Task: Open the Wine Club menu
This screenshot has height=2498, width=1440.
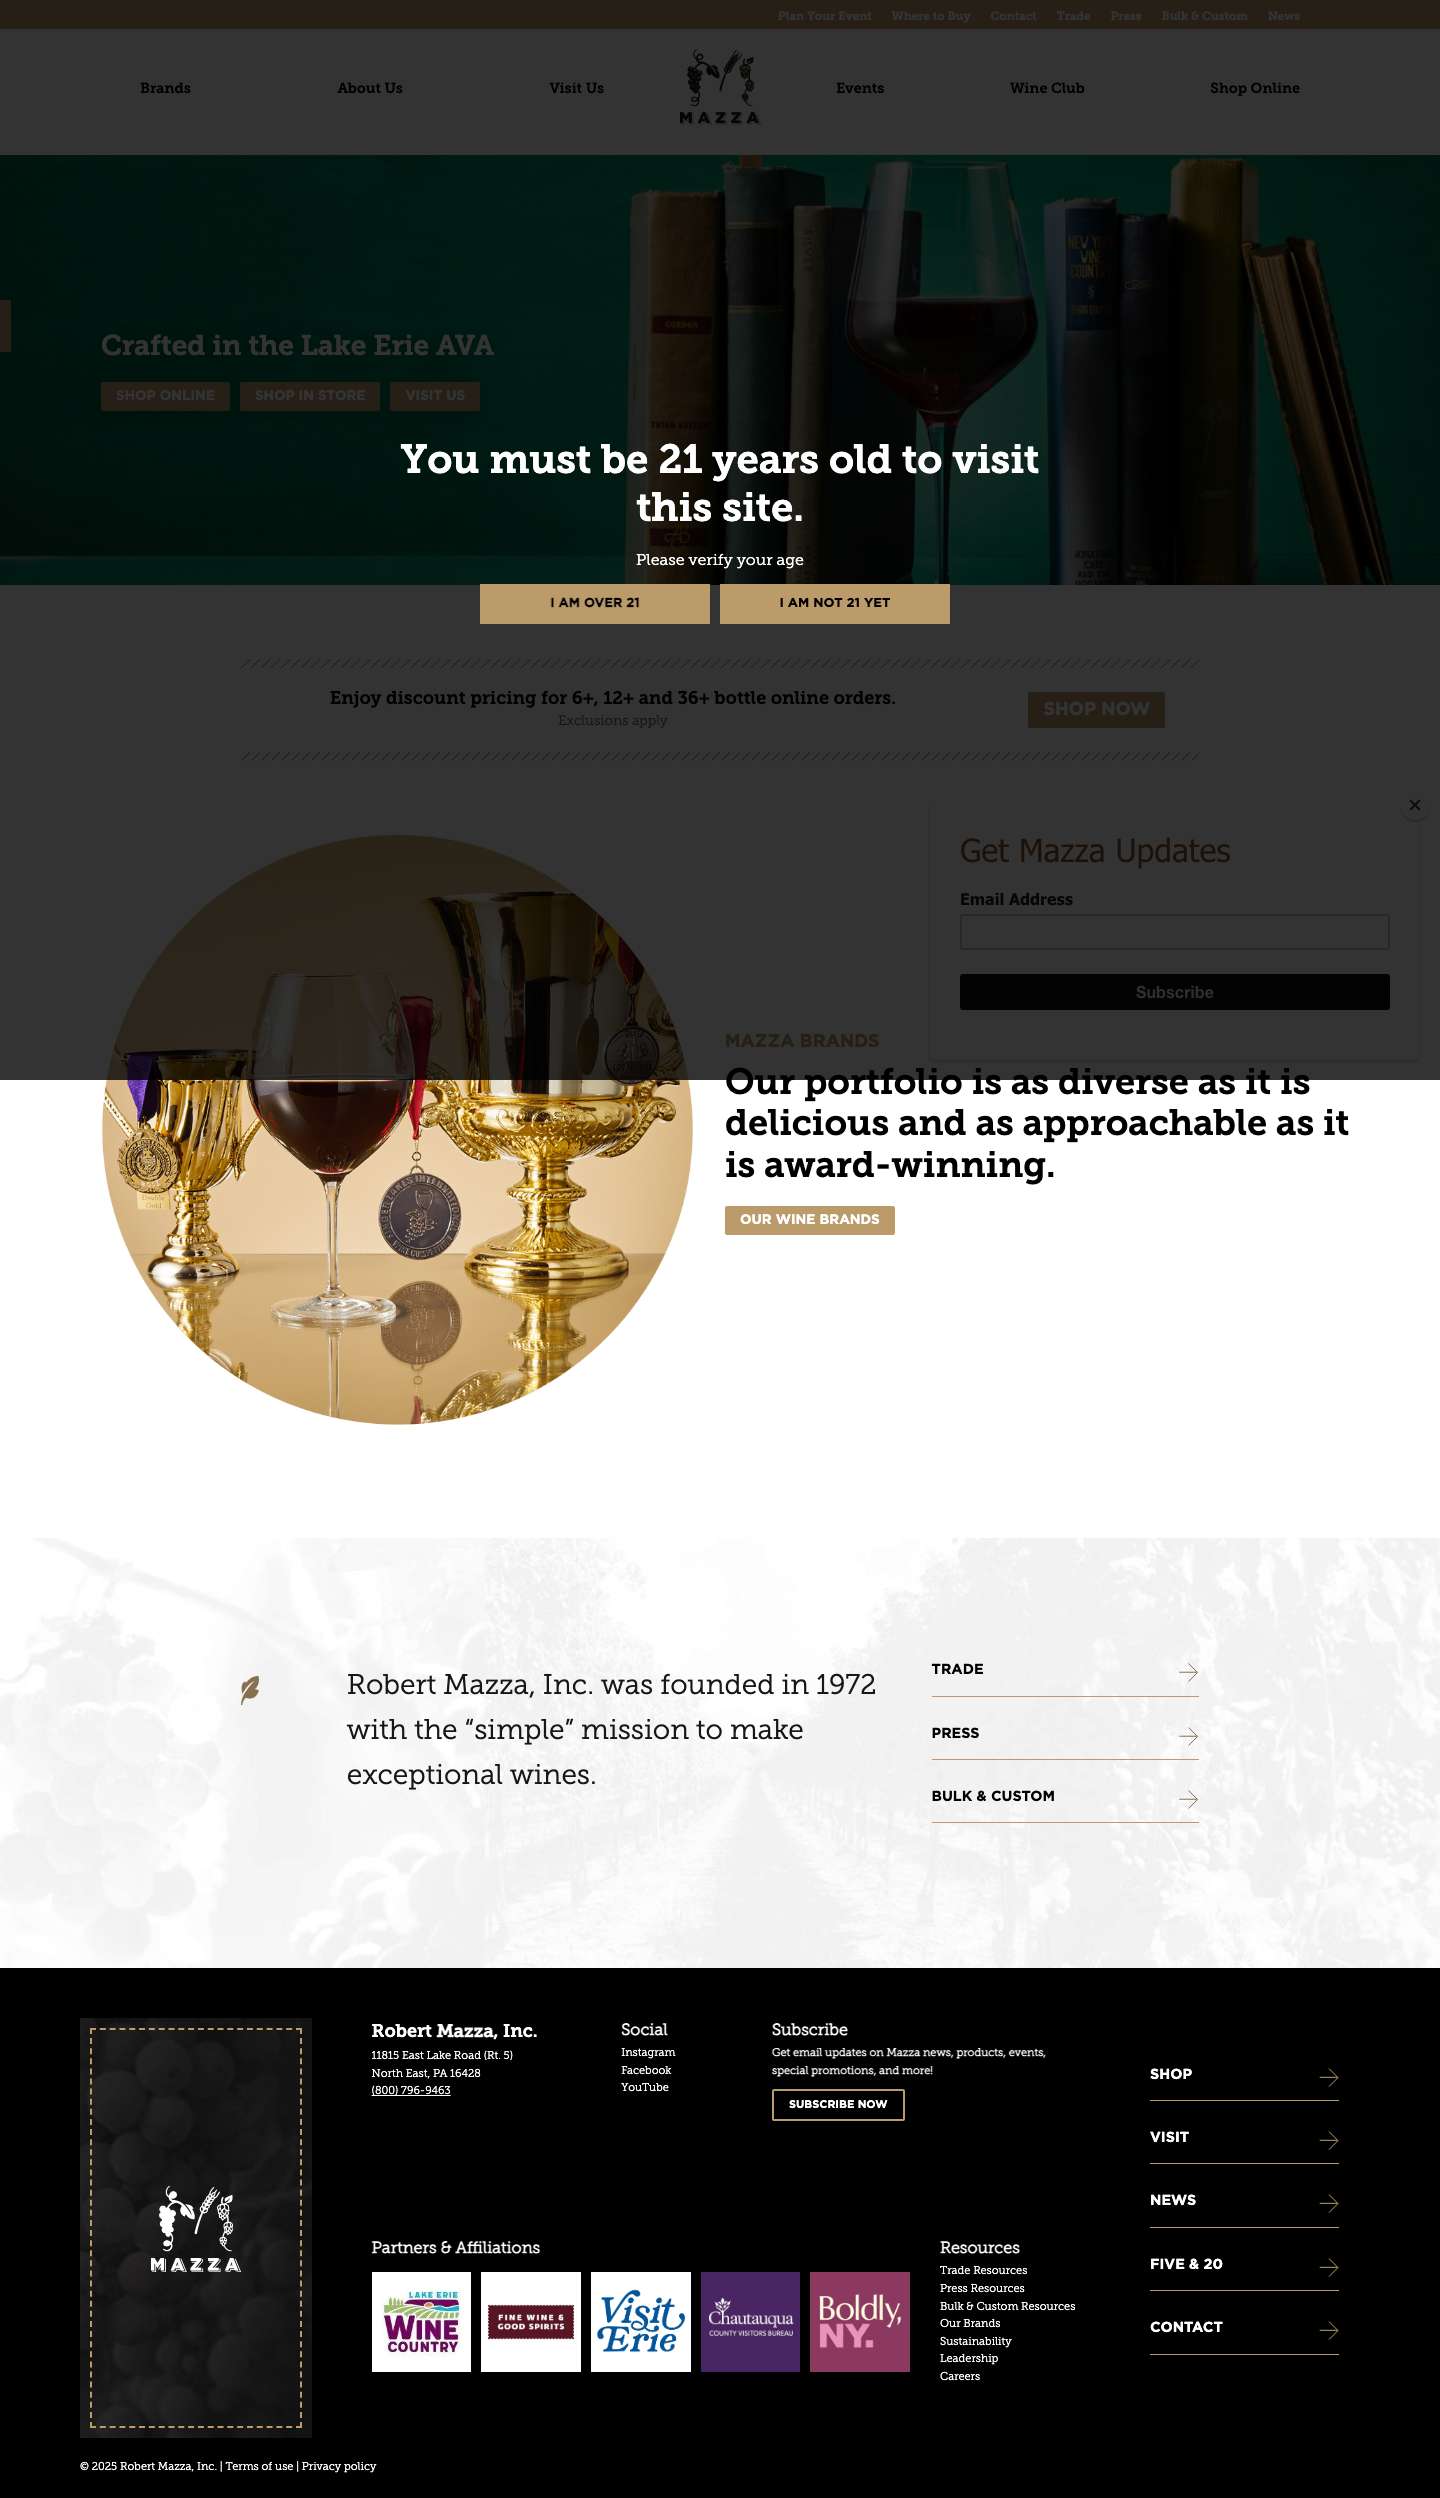Action: [1047, 88]
